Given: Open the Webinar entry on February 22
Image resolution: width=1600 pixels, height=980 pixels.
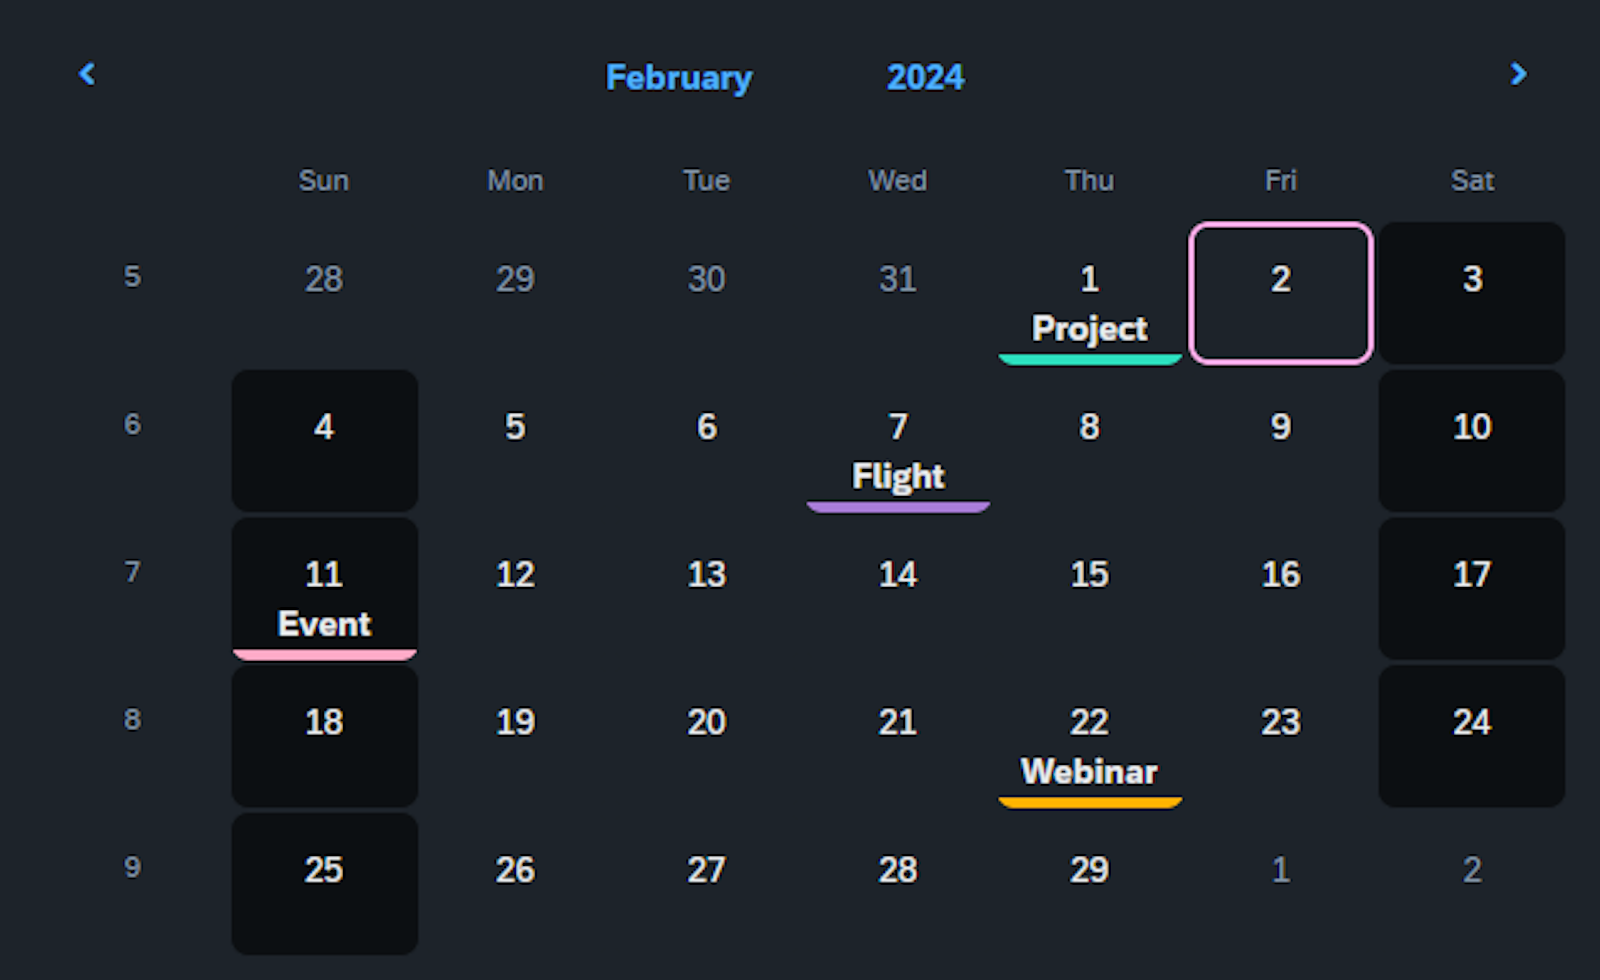Looking at the screenshot, I should point(1089,771).
